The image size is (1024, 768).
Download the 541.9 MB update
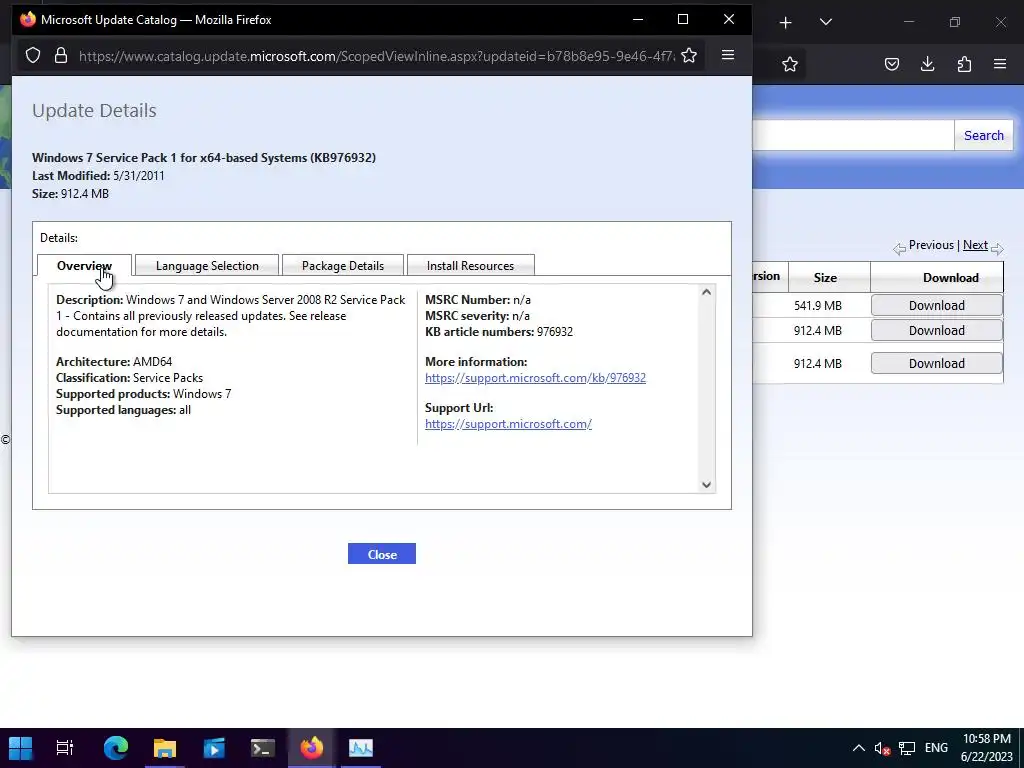[936, 306]
